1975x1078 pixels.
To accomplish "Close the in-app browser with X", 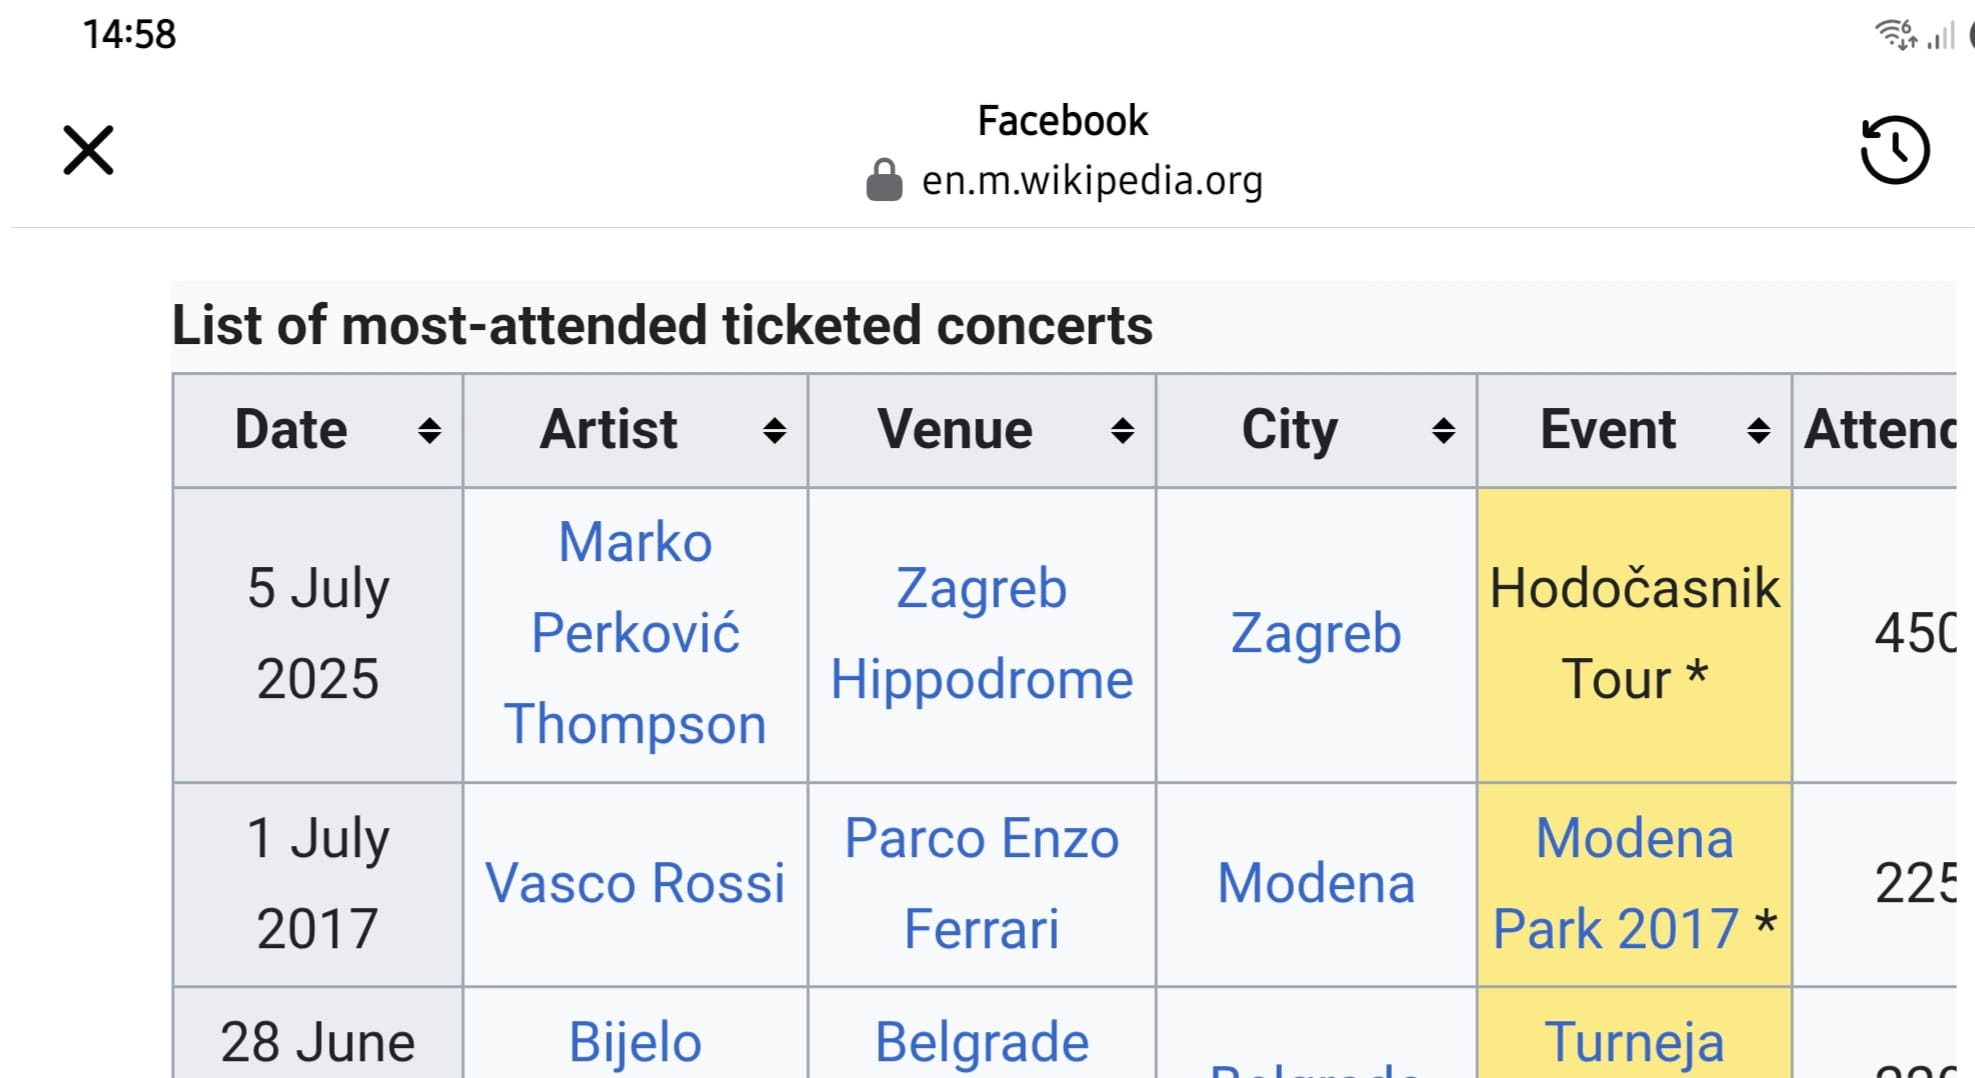I will pos(88,150).
